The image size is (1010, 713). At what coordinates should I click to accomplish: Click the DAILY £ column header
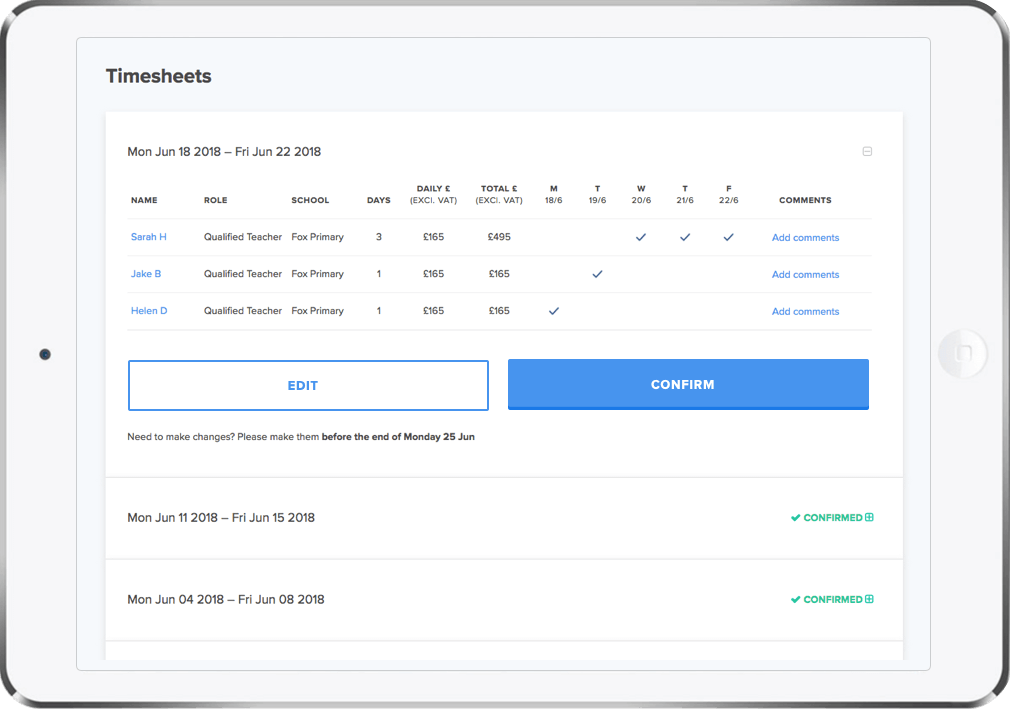[434, 195]
